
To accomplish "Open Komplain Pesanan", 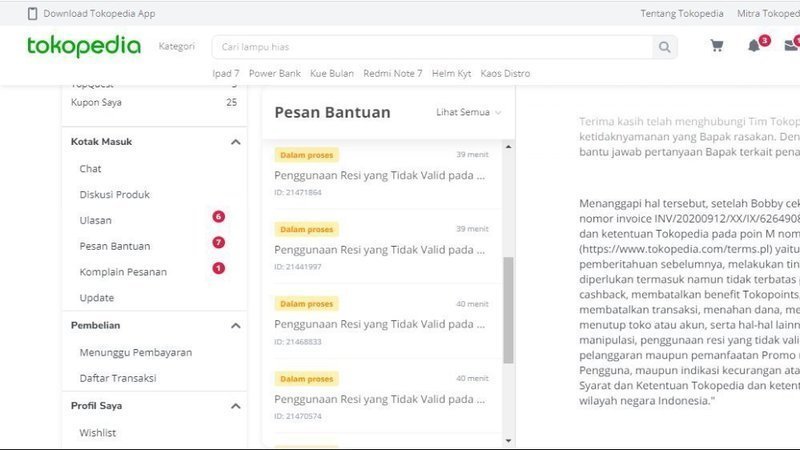I will (123, 272).
